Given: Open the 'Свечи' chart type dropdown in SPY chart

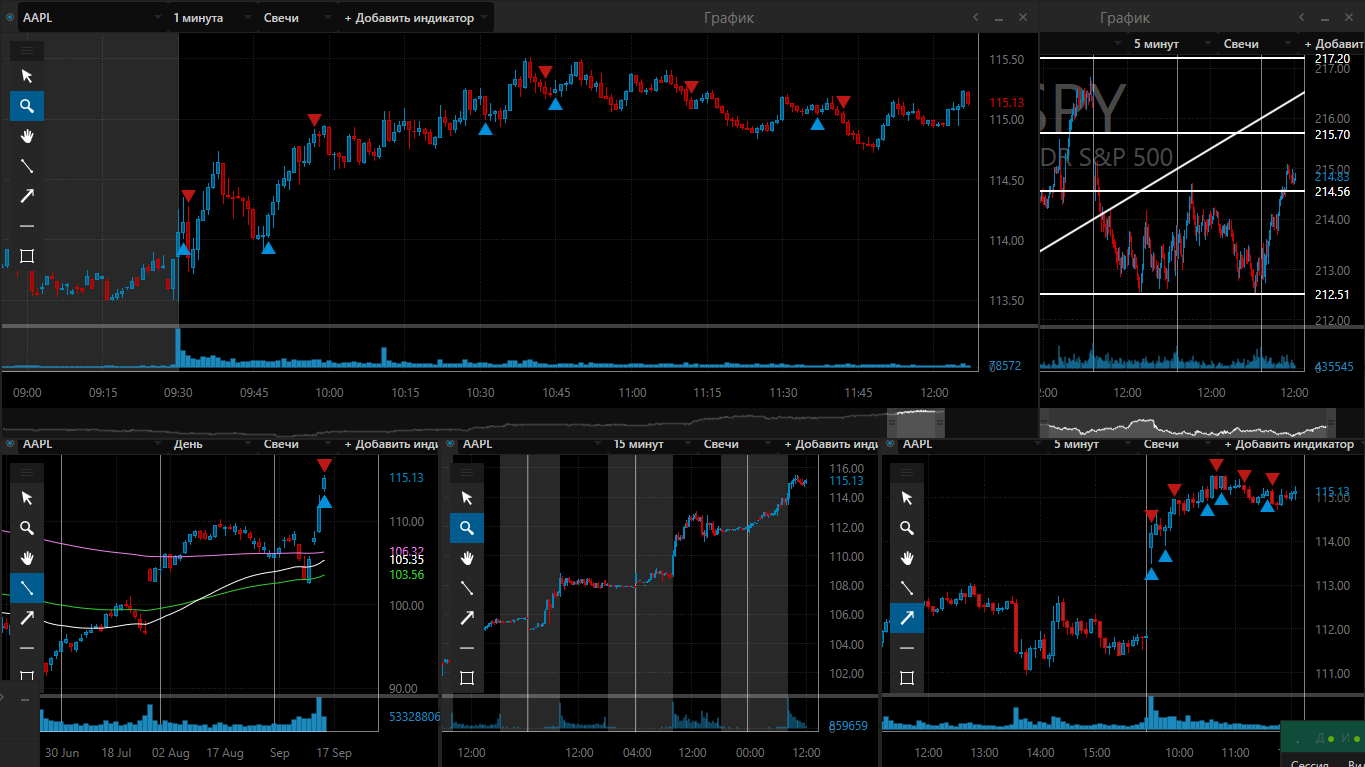Looking at the screenshot, I should (1257, 44).
